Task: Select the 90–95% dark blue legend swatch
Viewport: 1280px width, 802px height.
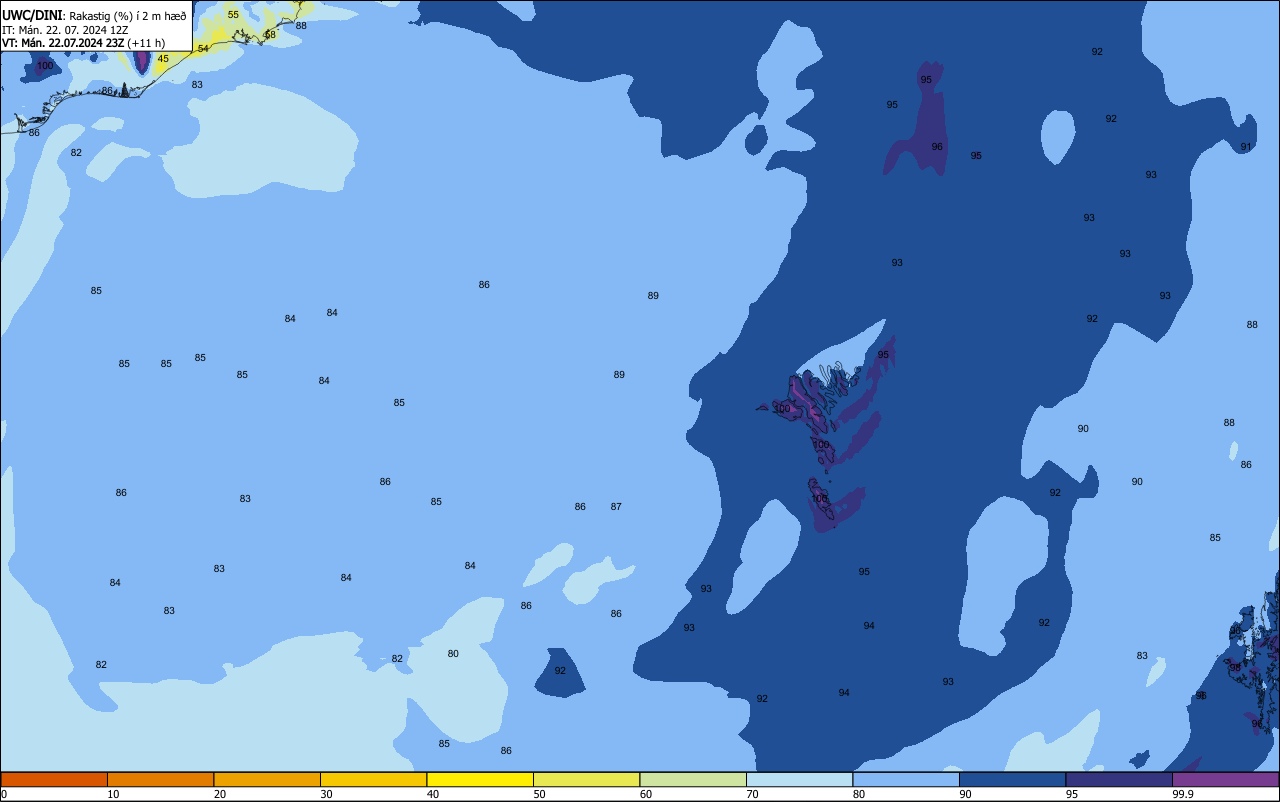Action: [1012, 779]
